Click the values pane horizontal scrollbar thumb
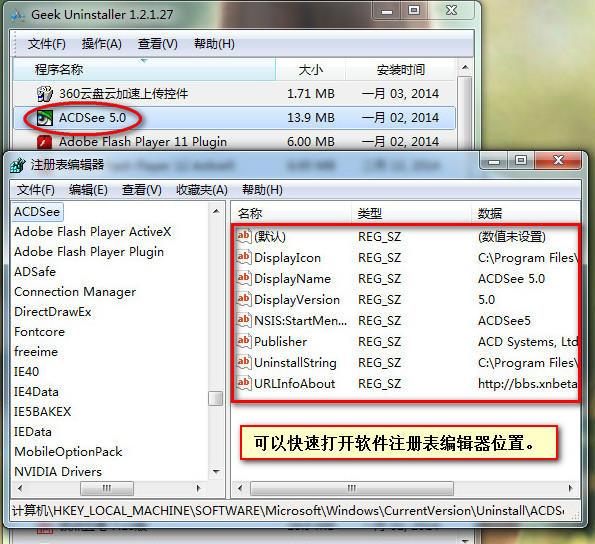The image size is (595, 544). click(352, 488)
